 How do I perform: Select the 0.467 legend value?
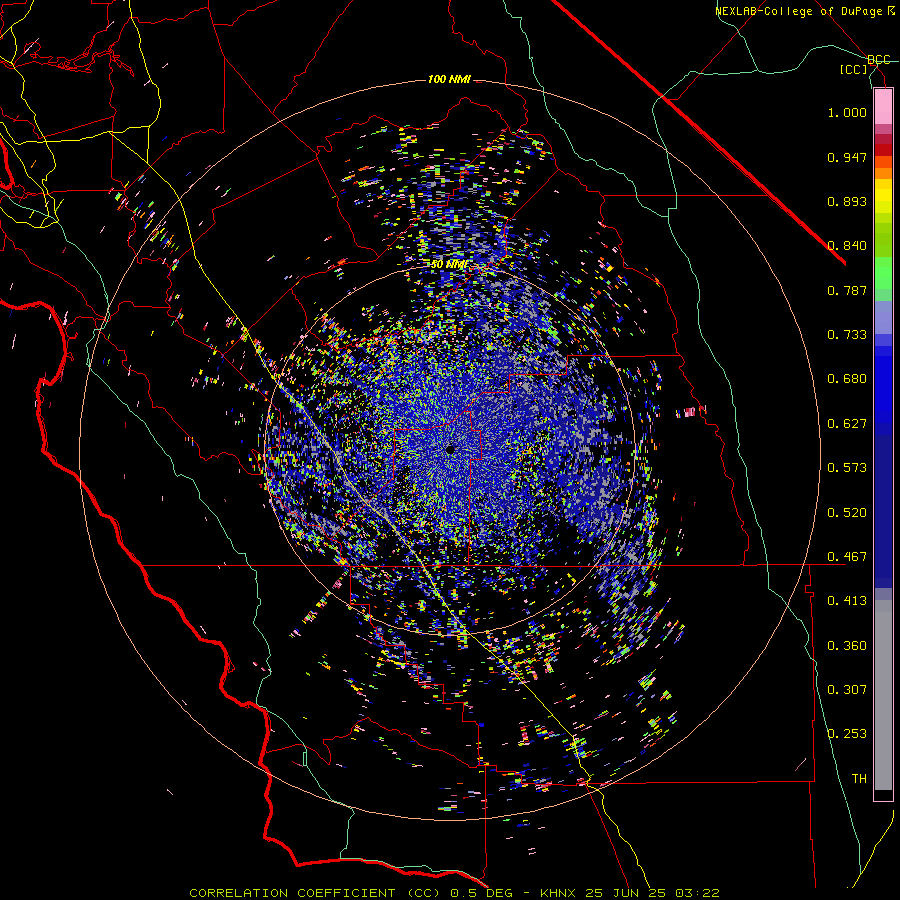coord(847,557)
